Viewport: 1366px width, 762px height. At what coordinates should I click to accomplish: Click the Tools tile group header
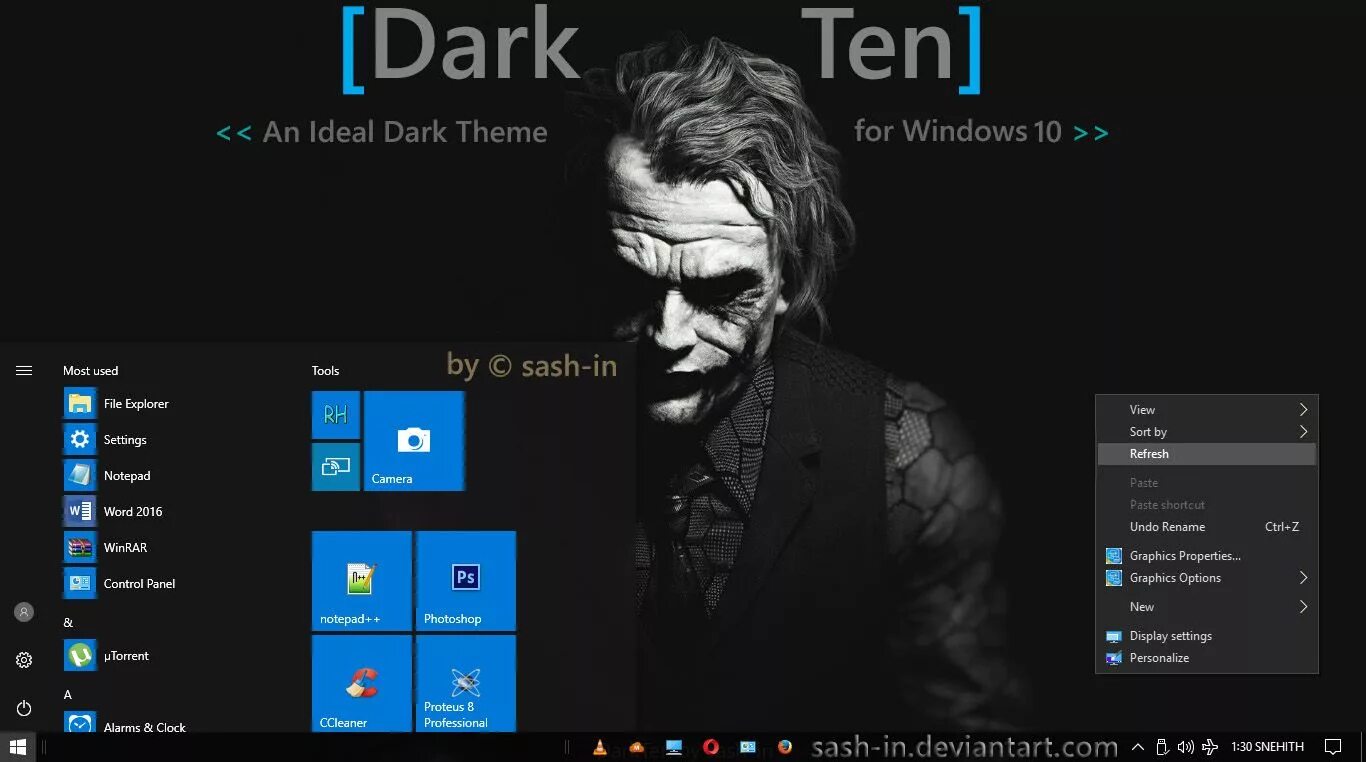[x=325, y=371]
